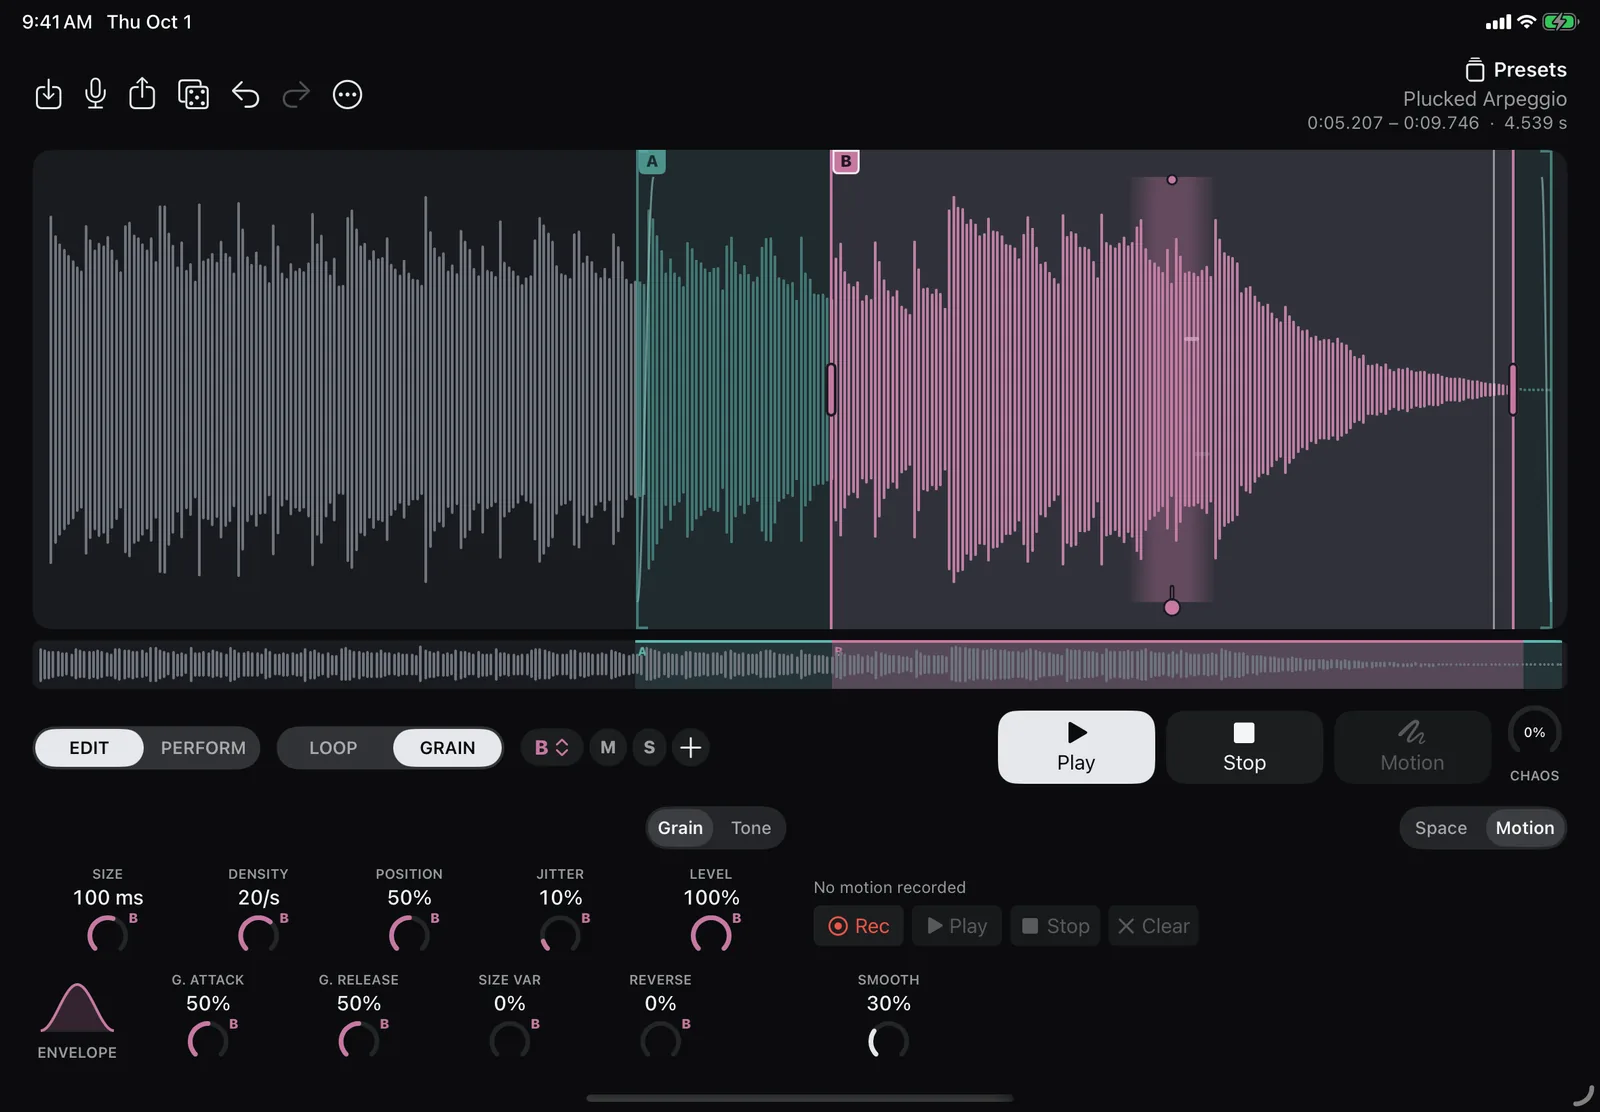Tap the import audio icon
The image size is (1600, 1112).
coord(48,95)
